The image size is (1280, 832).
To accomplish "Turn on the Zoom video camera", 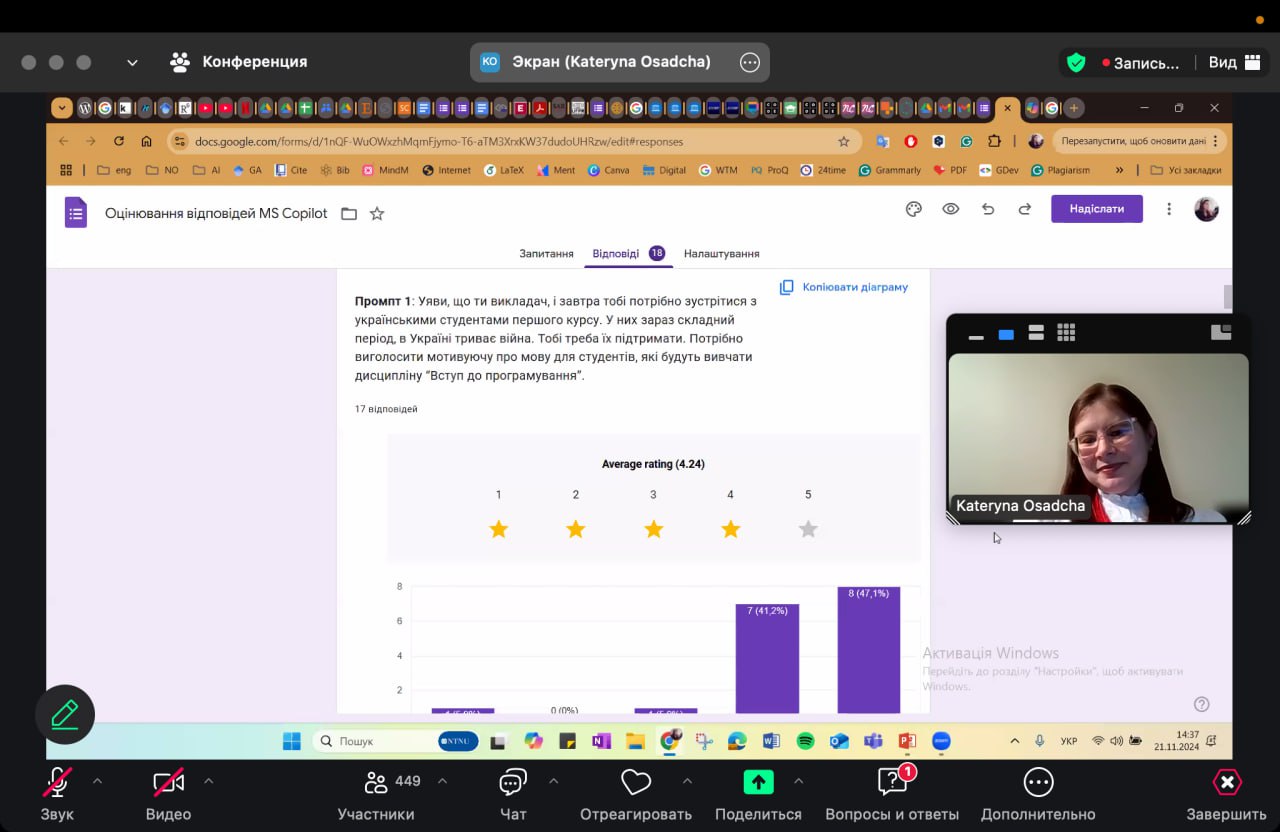I will 168,793.
